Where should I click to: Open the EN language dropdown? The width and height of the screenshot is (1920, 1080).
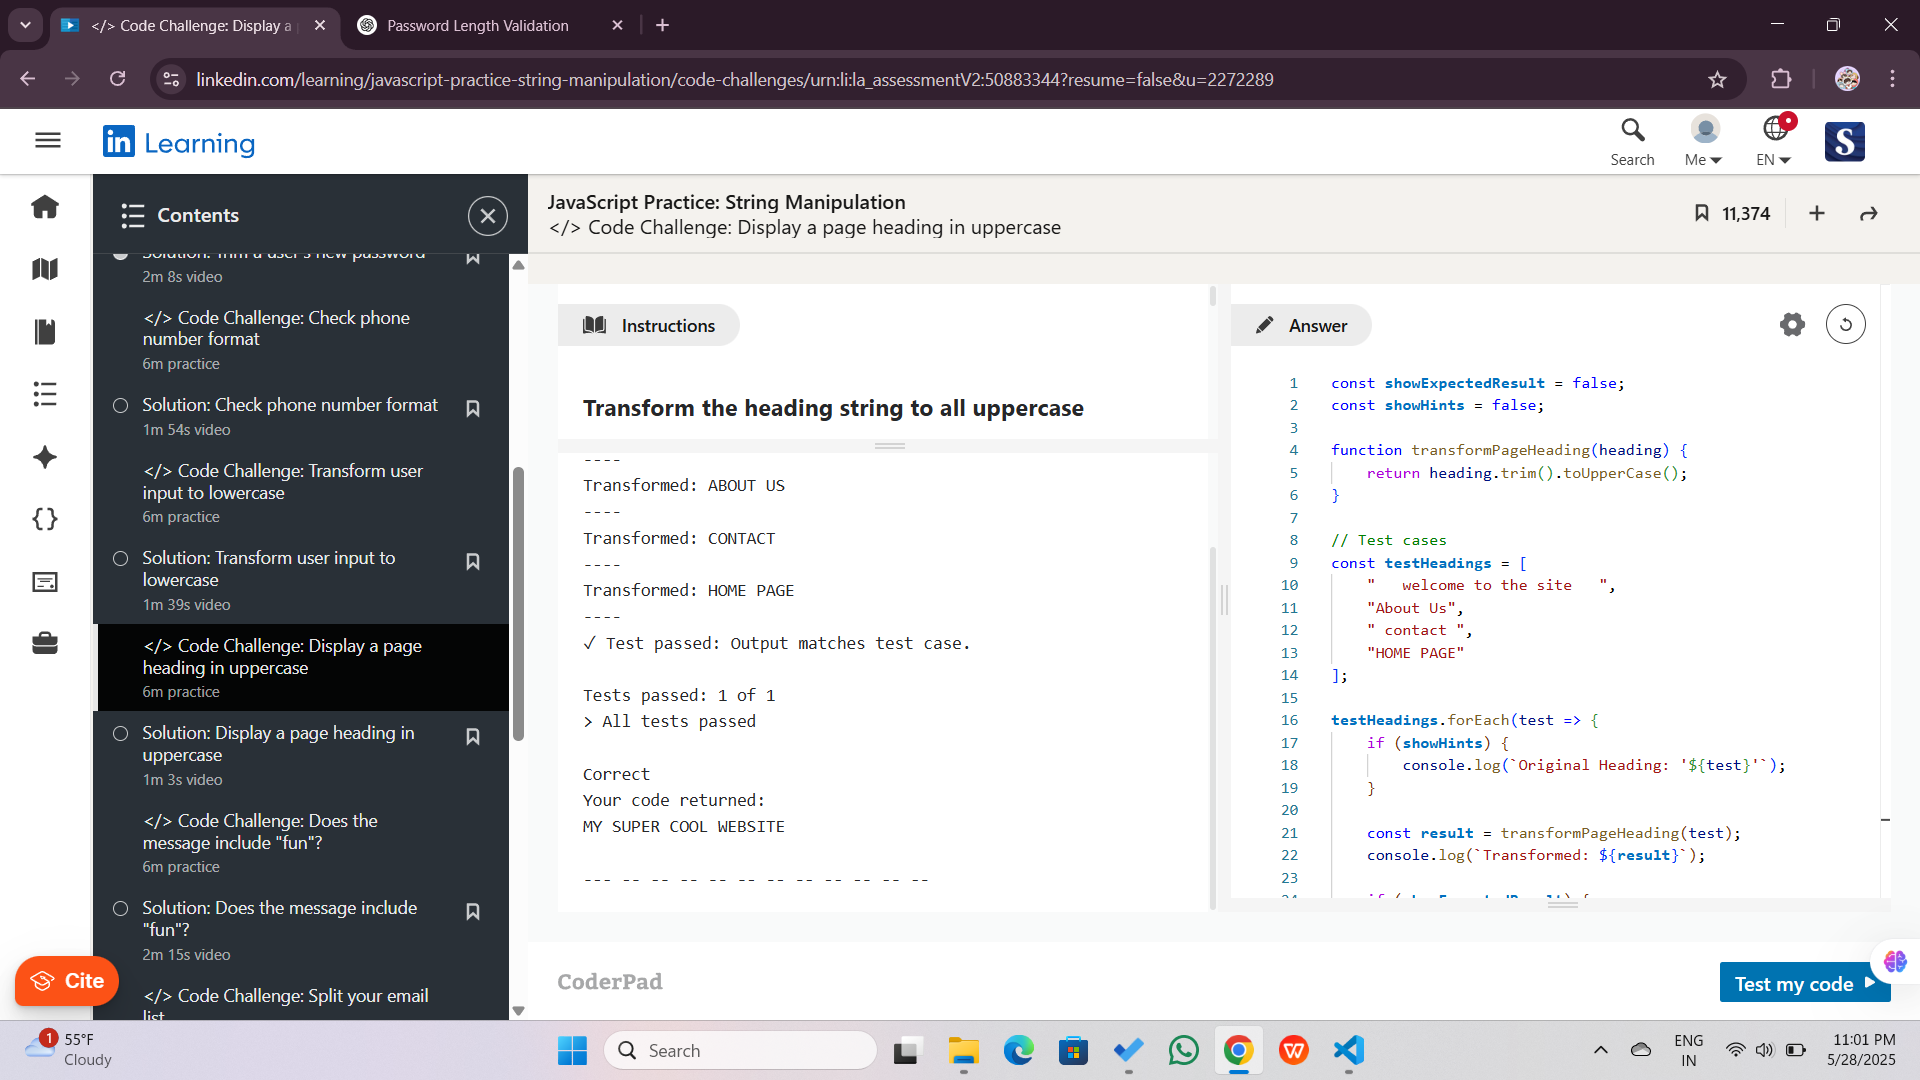1773,141
